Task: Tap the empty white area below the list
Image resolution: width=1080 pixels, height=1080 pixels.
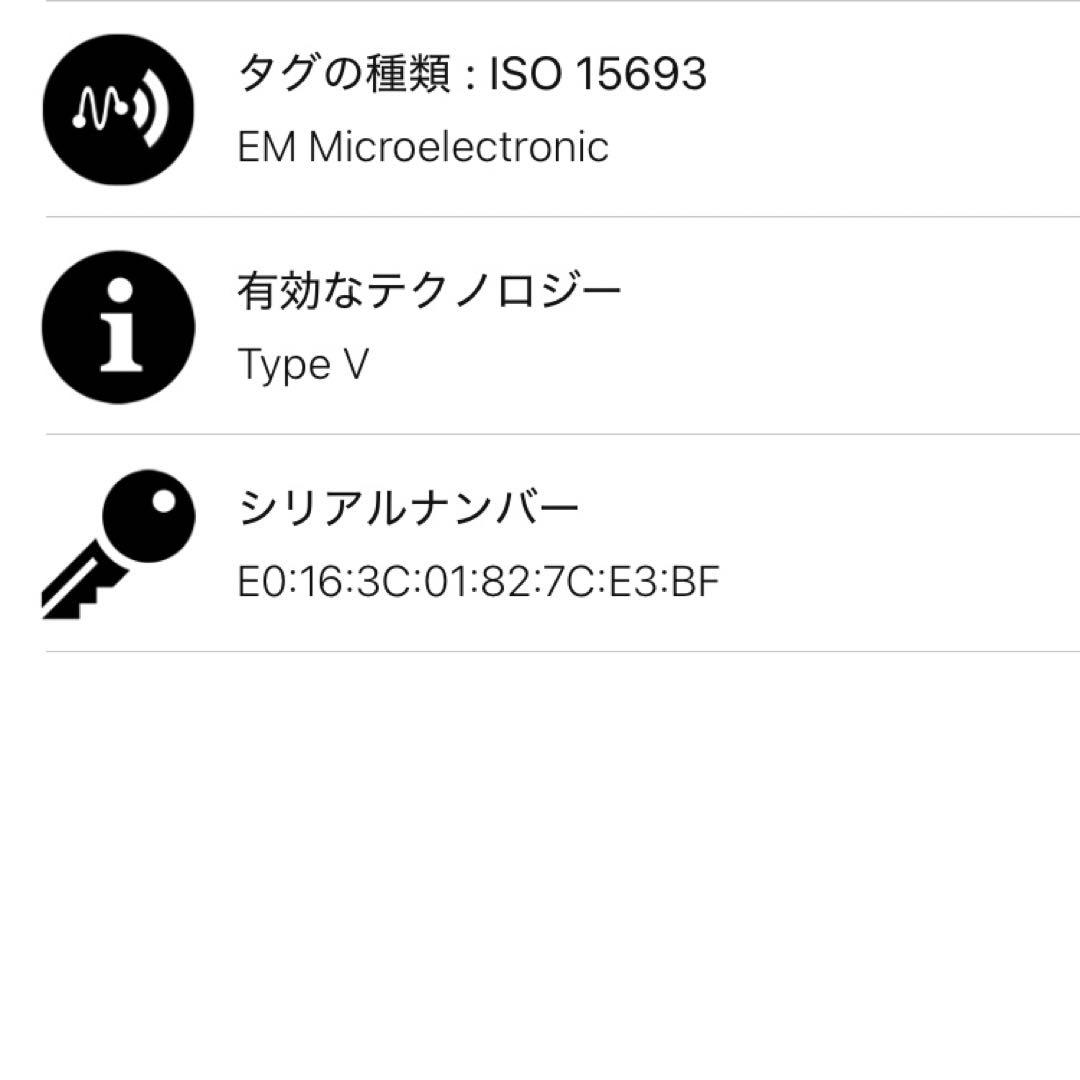Action: pos(540,860)
